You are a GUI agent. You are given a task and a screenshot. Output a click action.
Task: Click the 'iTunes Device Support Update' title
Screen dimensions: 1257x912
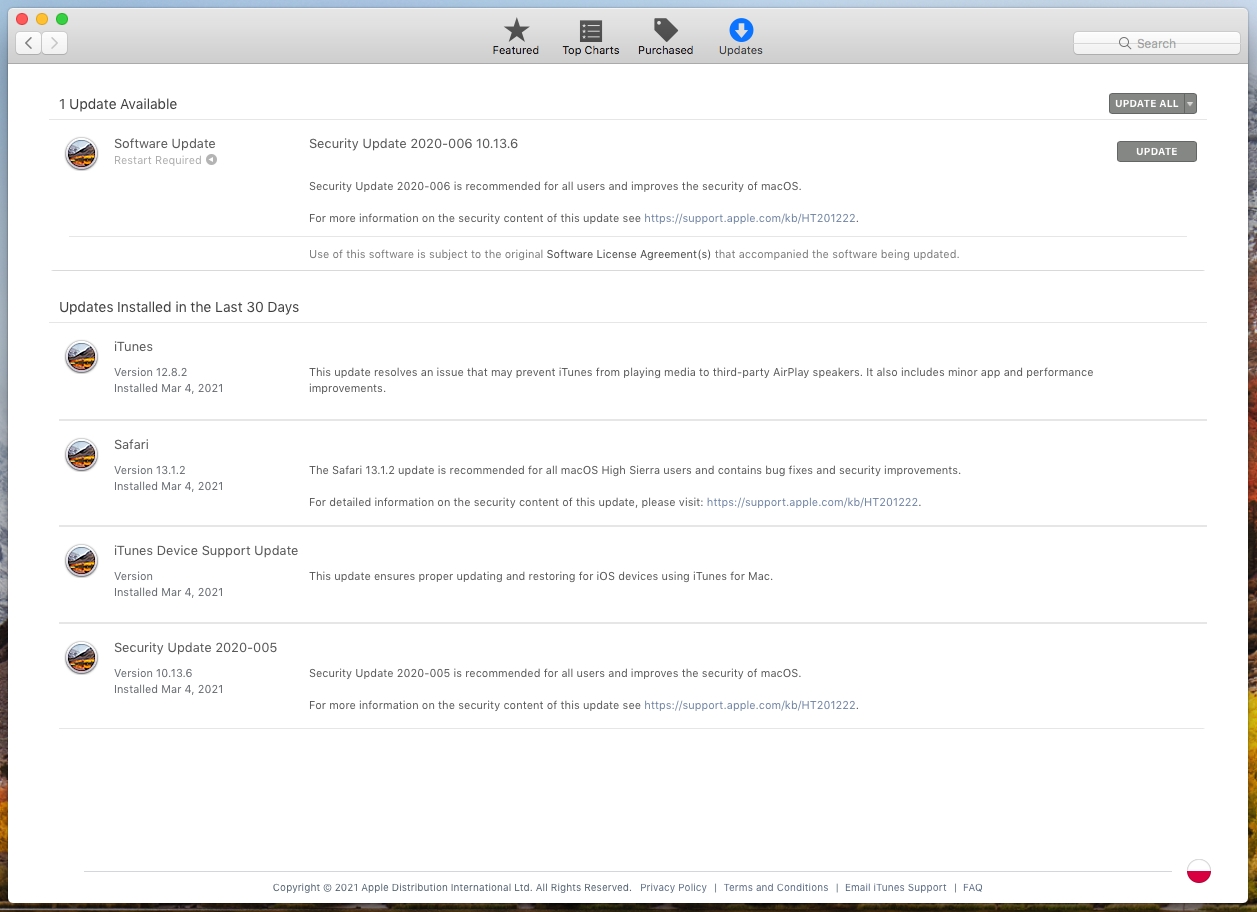click(x=206, y=551)
